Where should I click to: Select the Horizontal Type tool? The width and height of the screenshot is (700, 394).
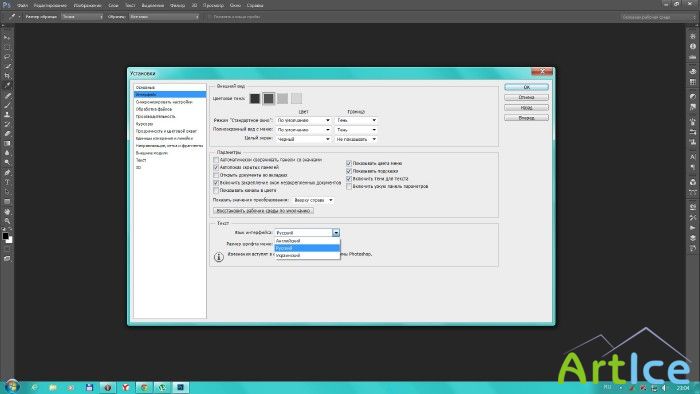point(7,182)
